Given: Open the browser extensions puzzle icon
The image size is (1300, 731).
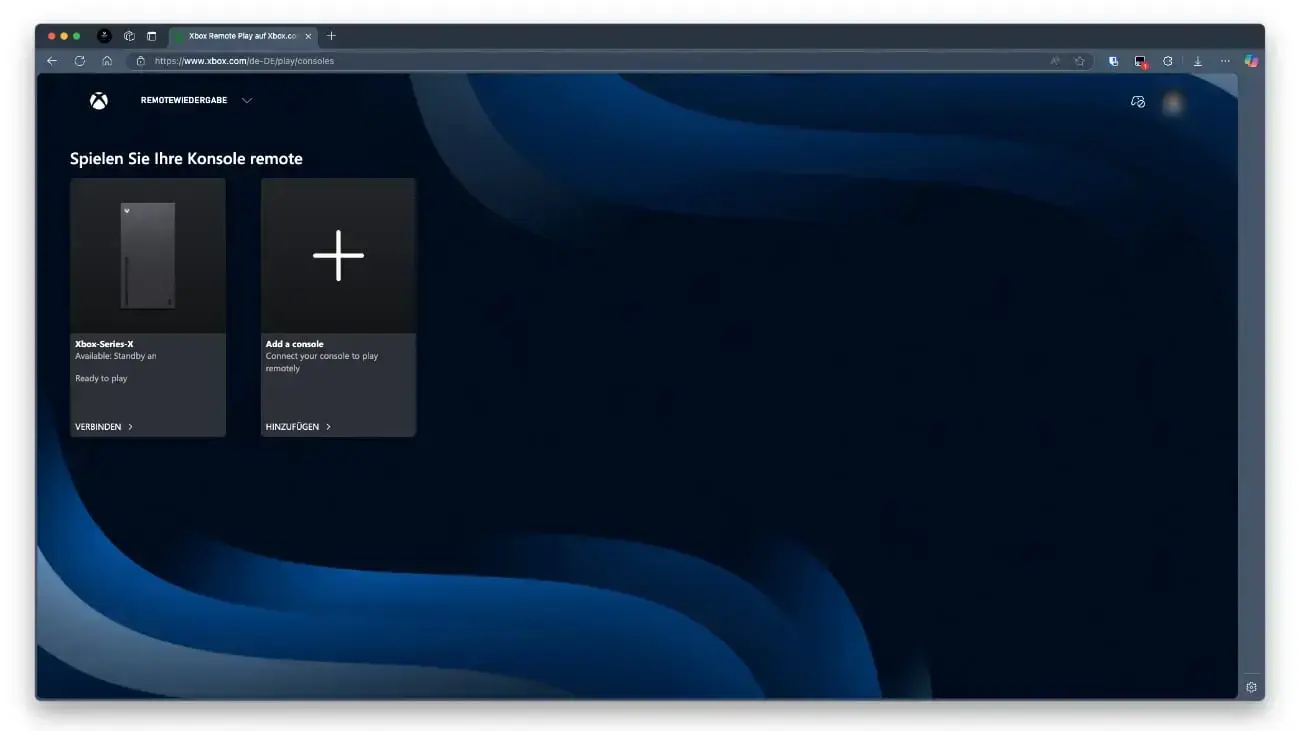Looking at the screenshot, I should pos(1167,61).
